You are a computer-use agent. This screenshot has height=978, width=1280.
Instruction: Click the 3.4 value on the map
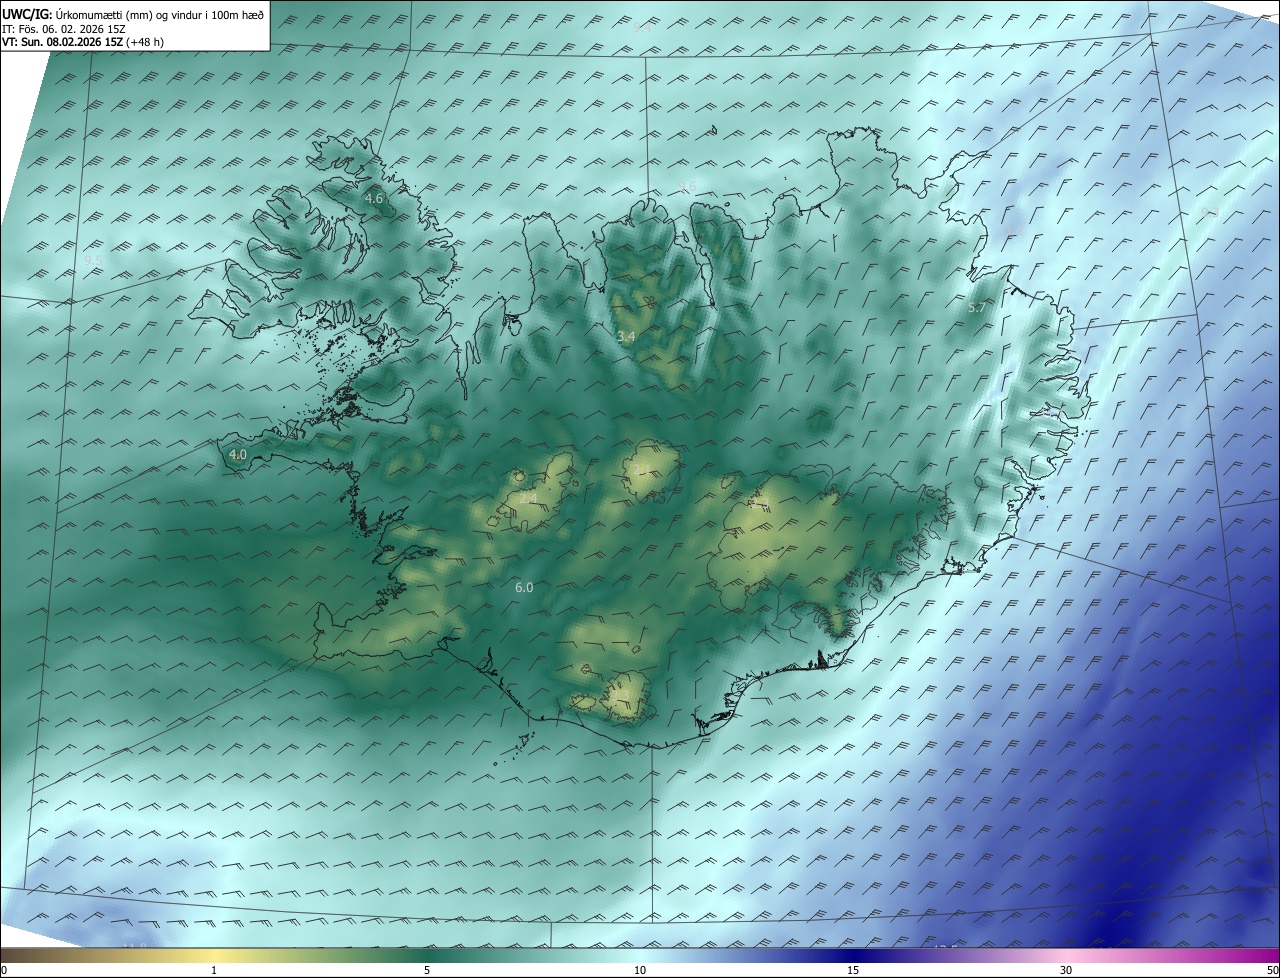pos(626,337)
